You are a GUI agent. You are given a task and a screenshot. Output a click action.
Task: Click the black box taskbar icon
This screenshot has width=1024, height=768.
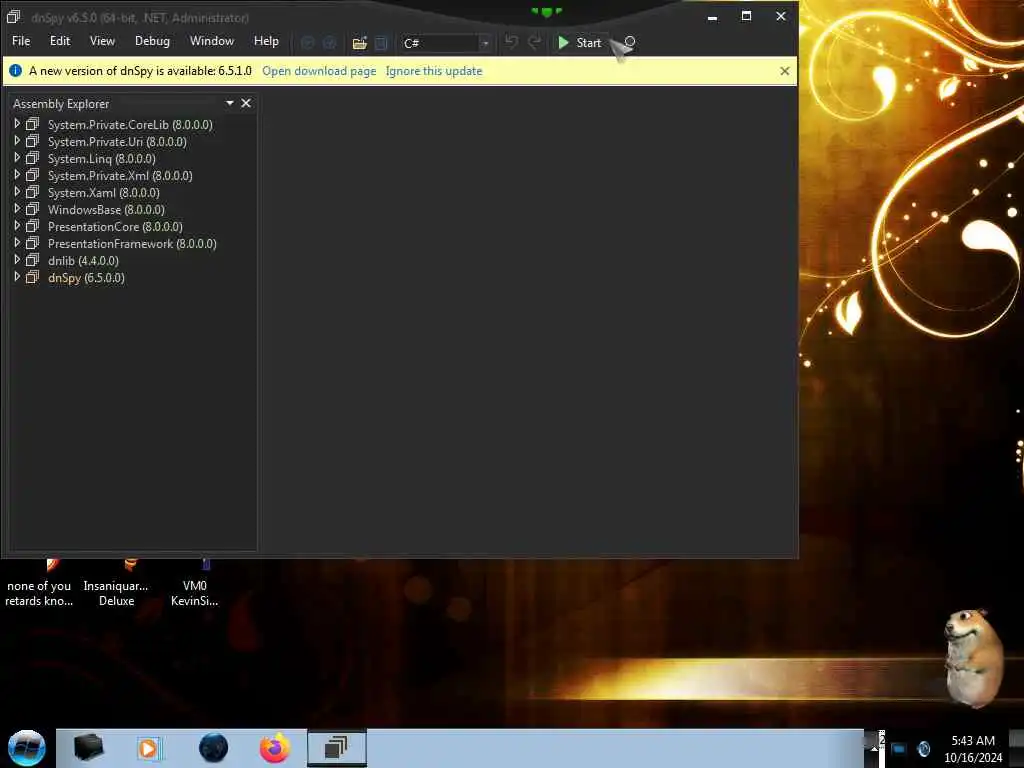point(88,748)
